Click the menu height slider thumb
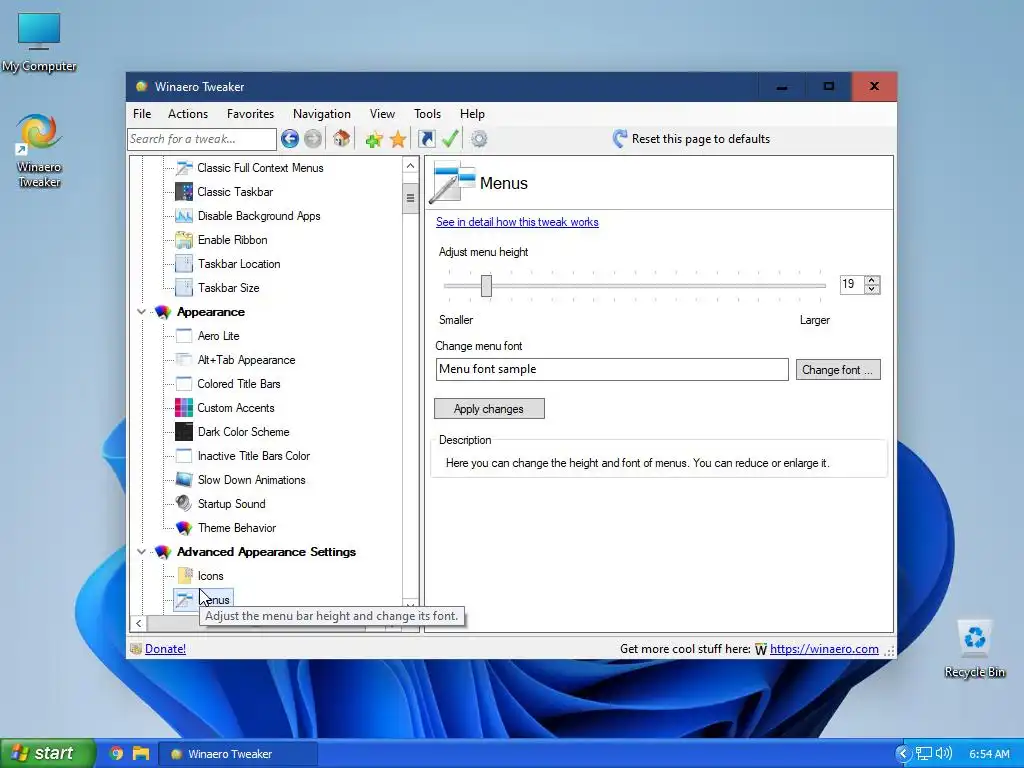The image size is (1024, 768). pos(487,285)
